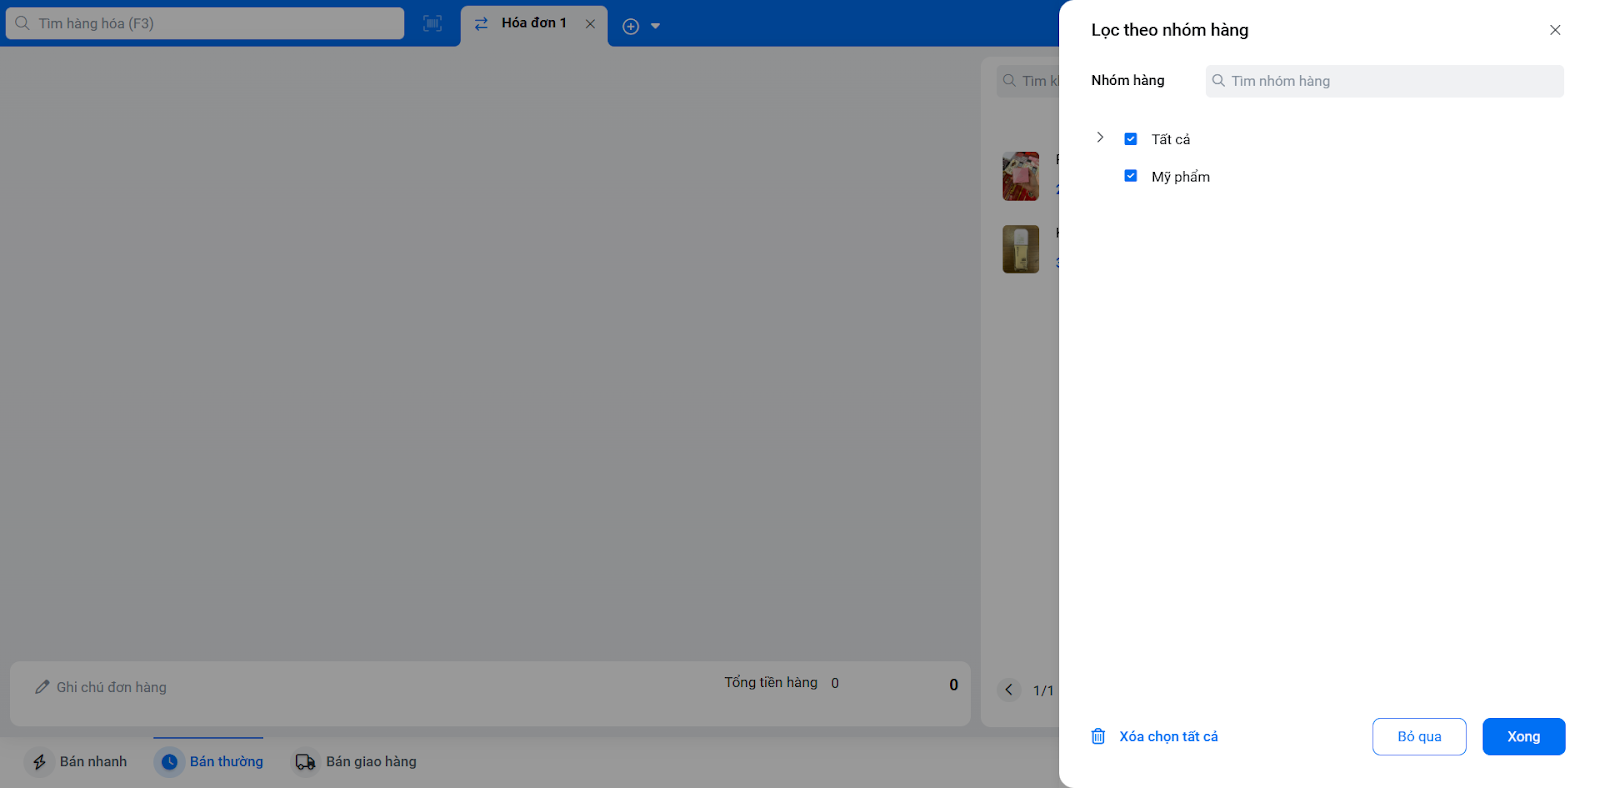This screenshot has width=1600, height=788.
Task: Switch to the Hóa đơn 1 tab
Action: pos(534,23)
